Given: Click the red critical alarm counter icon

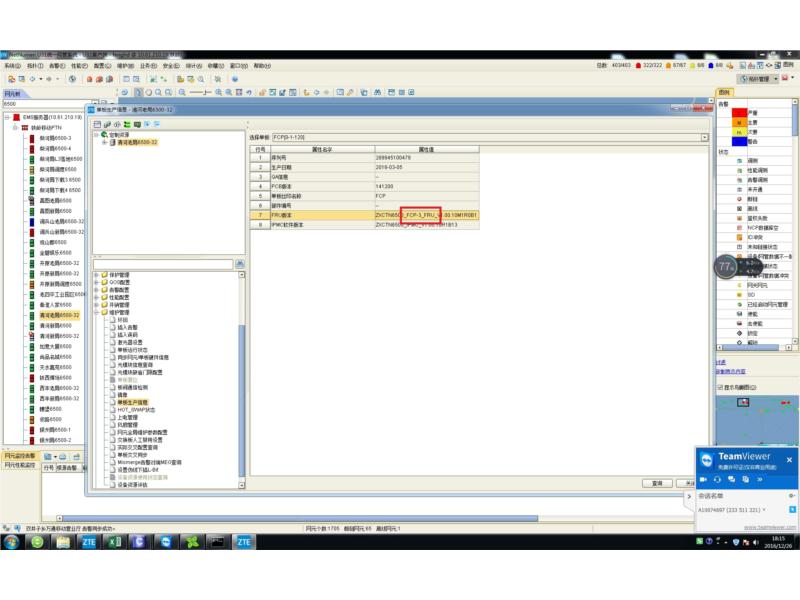Looking at the screenshot, I should click(640, 65).
